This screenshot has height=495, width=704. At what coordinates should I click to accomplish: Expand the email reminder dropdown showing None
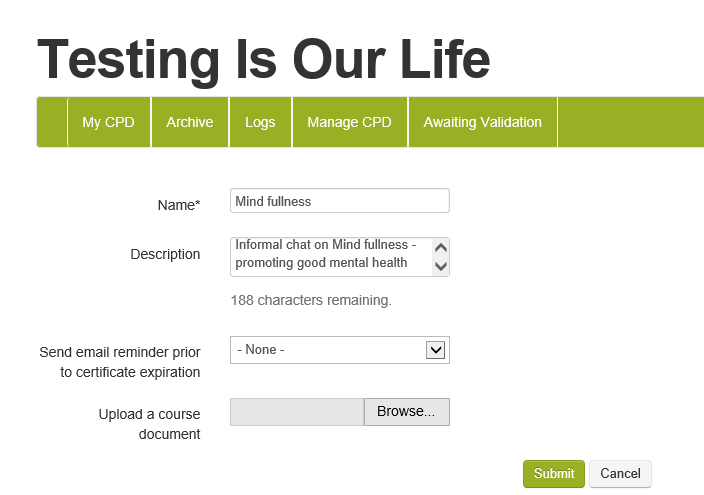tap(339, 350)
